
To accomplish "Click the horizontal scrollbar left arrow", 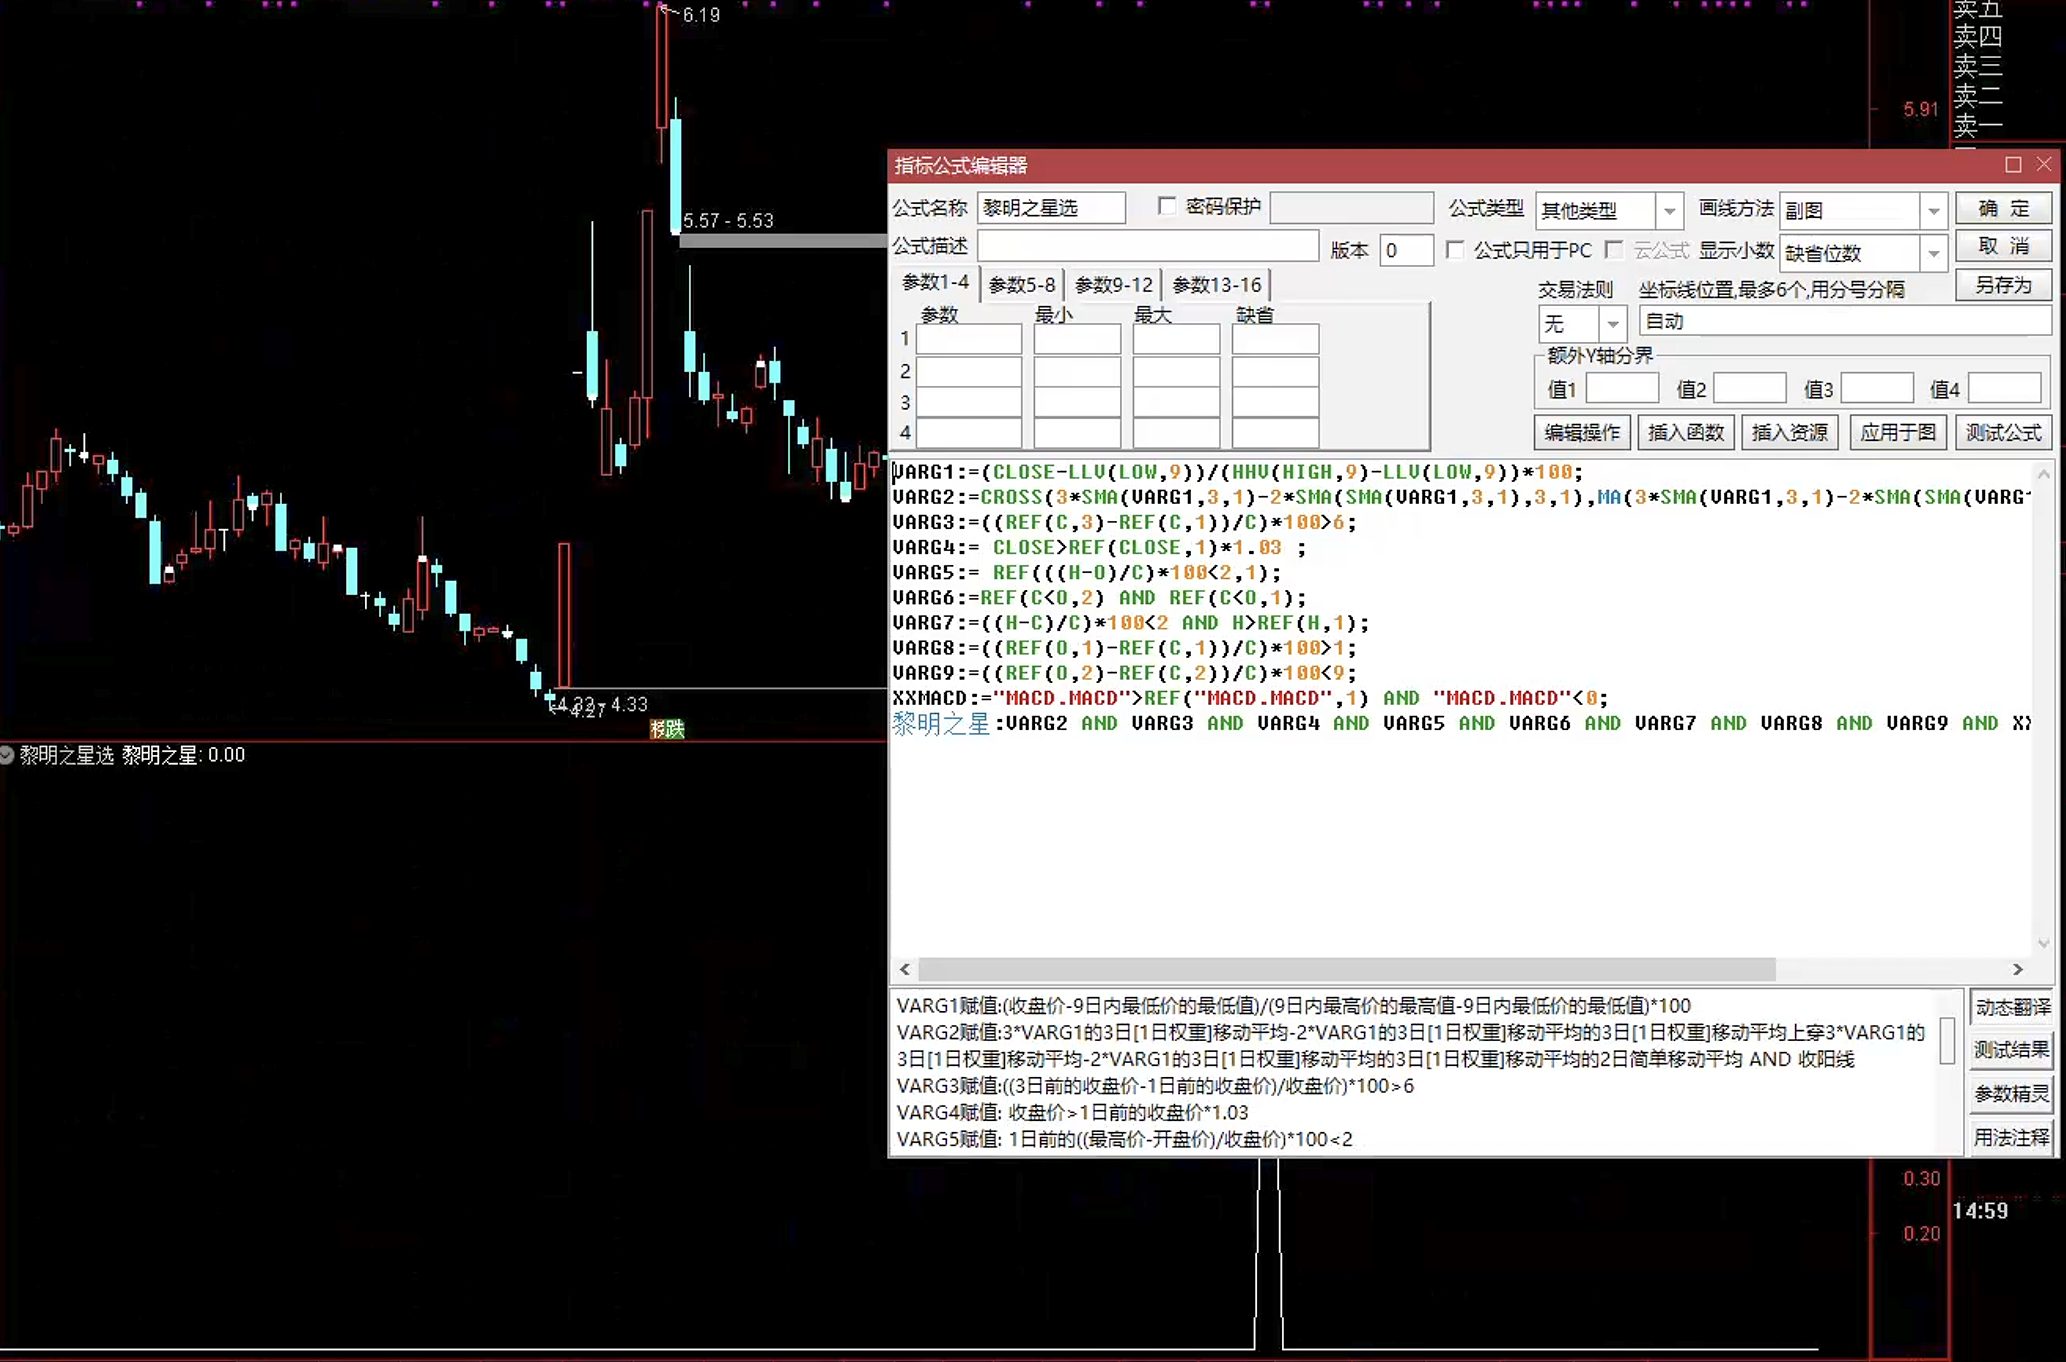I will (x=905, y=969).
